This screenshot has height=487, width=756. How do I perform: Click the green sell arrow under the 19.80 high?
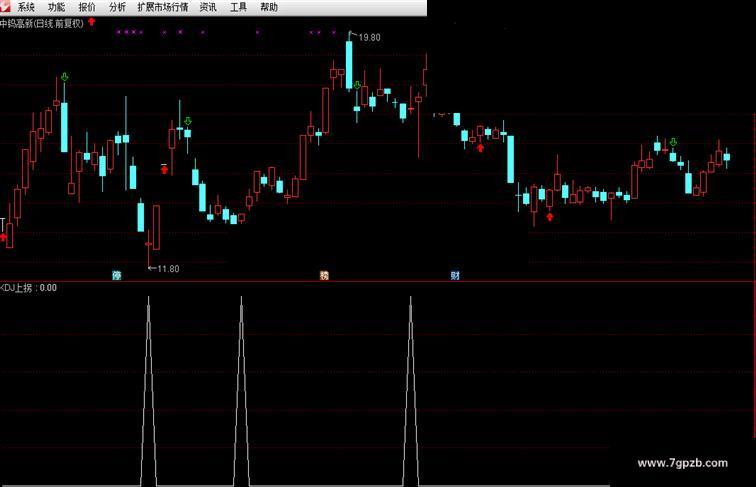point(357,85)
